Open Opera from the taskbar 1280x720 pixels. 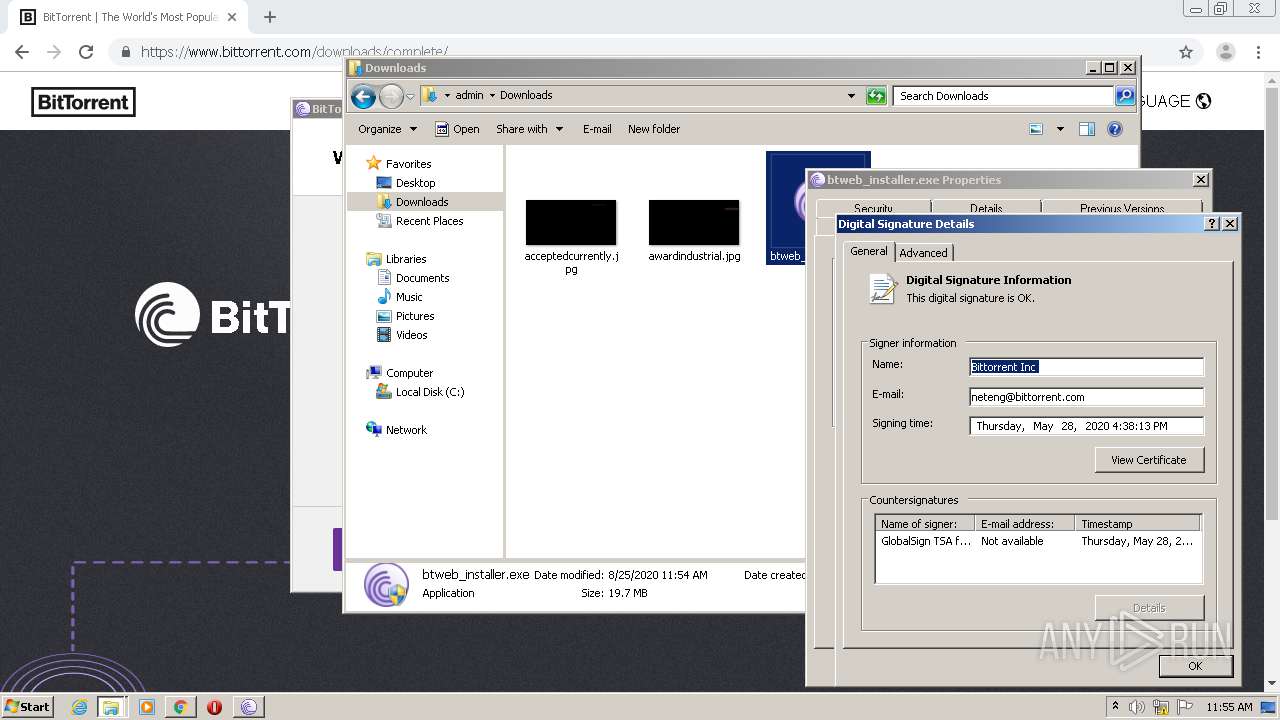(x=214, y=707)
